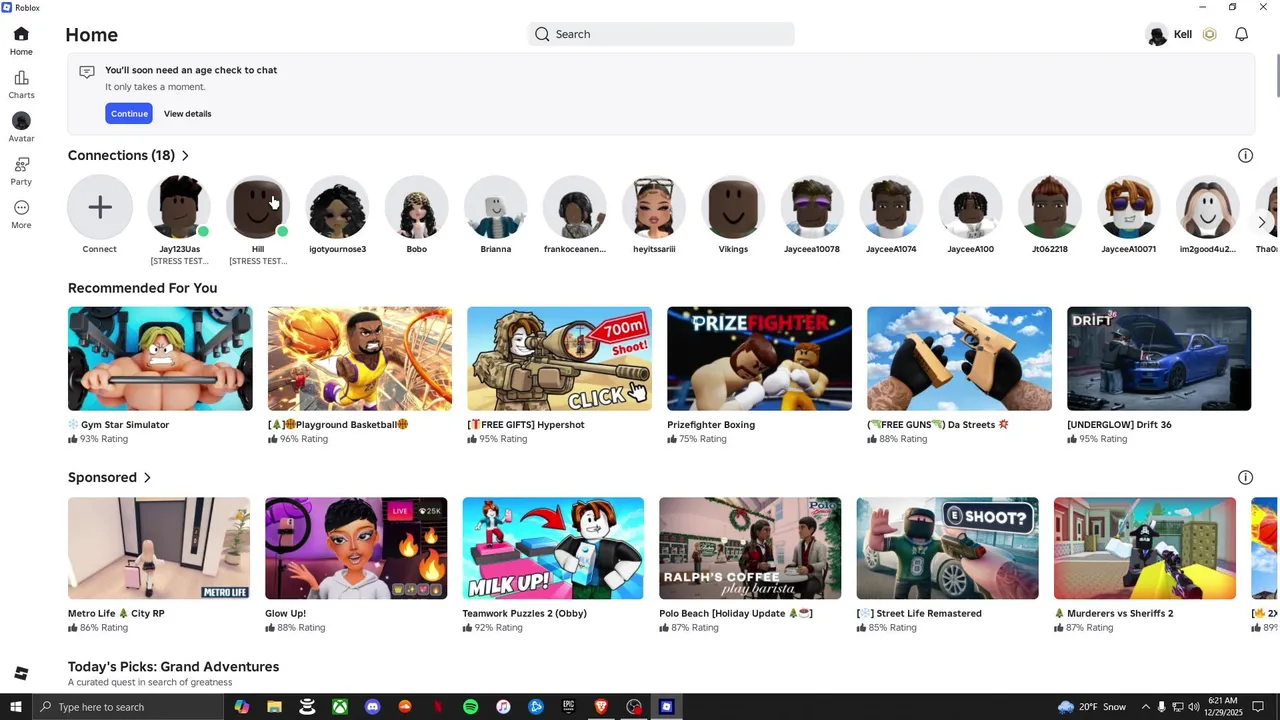Click the "75% Rating" text

tap(703, 439)
